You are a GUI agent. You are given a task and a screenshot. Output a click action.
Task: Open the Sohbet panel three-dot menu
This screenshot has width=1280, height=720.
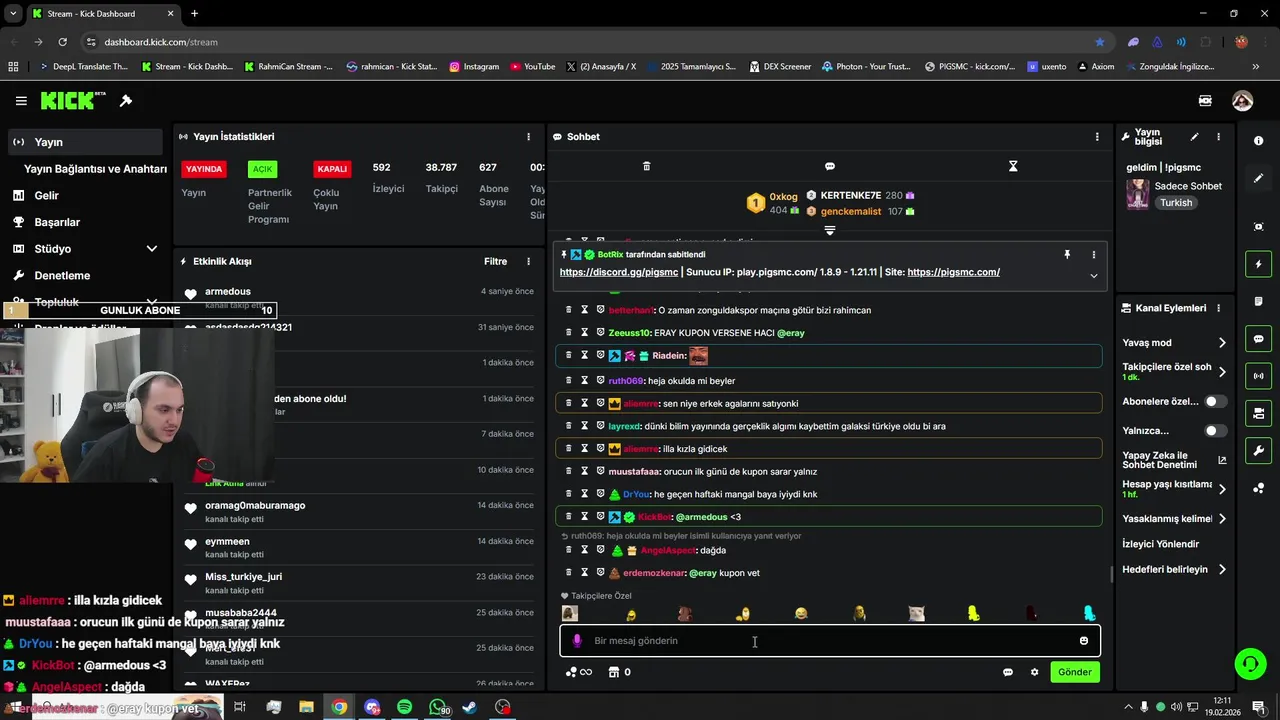(1097, 137)
